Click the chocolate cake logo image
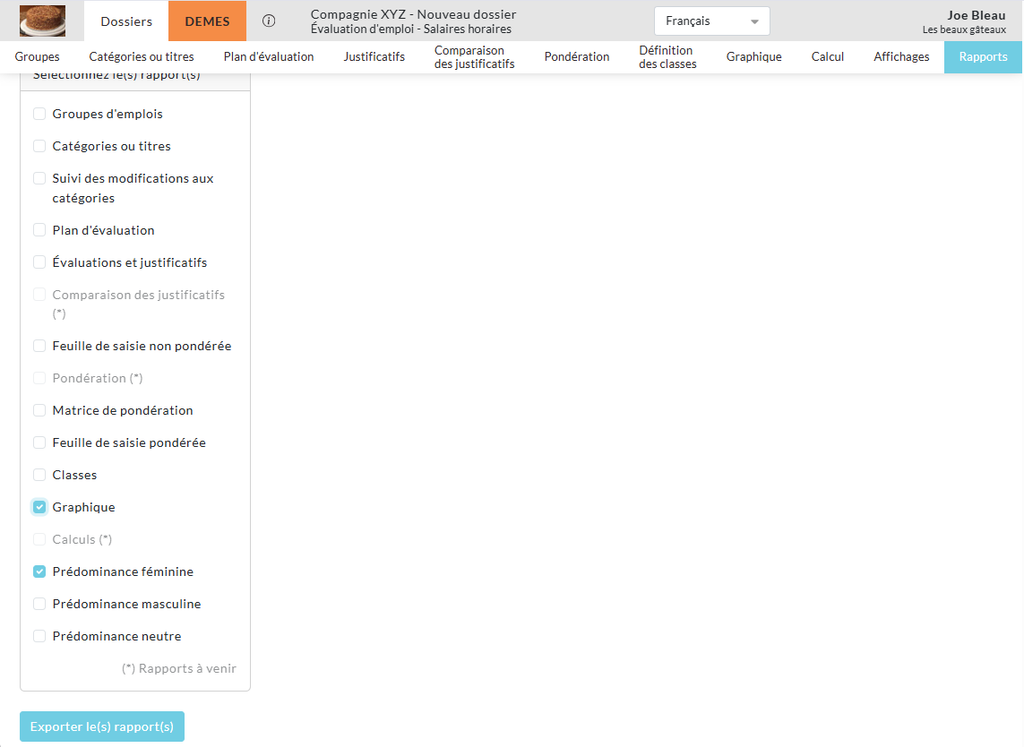Image resolution: width=1024 pixels, height=747 pixels. (42, 21)
